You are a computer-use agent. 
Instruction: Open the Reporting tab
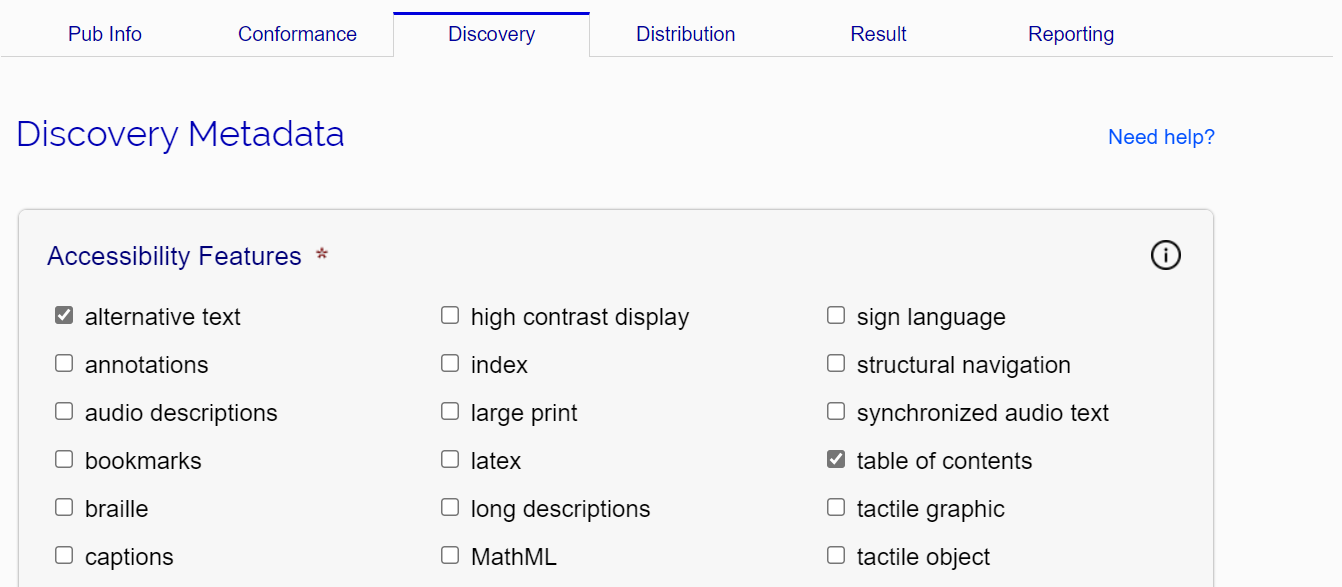pyautogui.click(x=1071, y=34)
